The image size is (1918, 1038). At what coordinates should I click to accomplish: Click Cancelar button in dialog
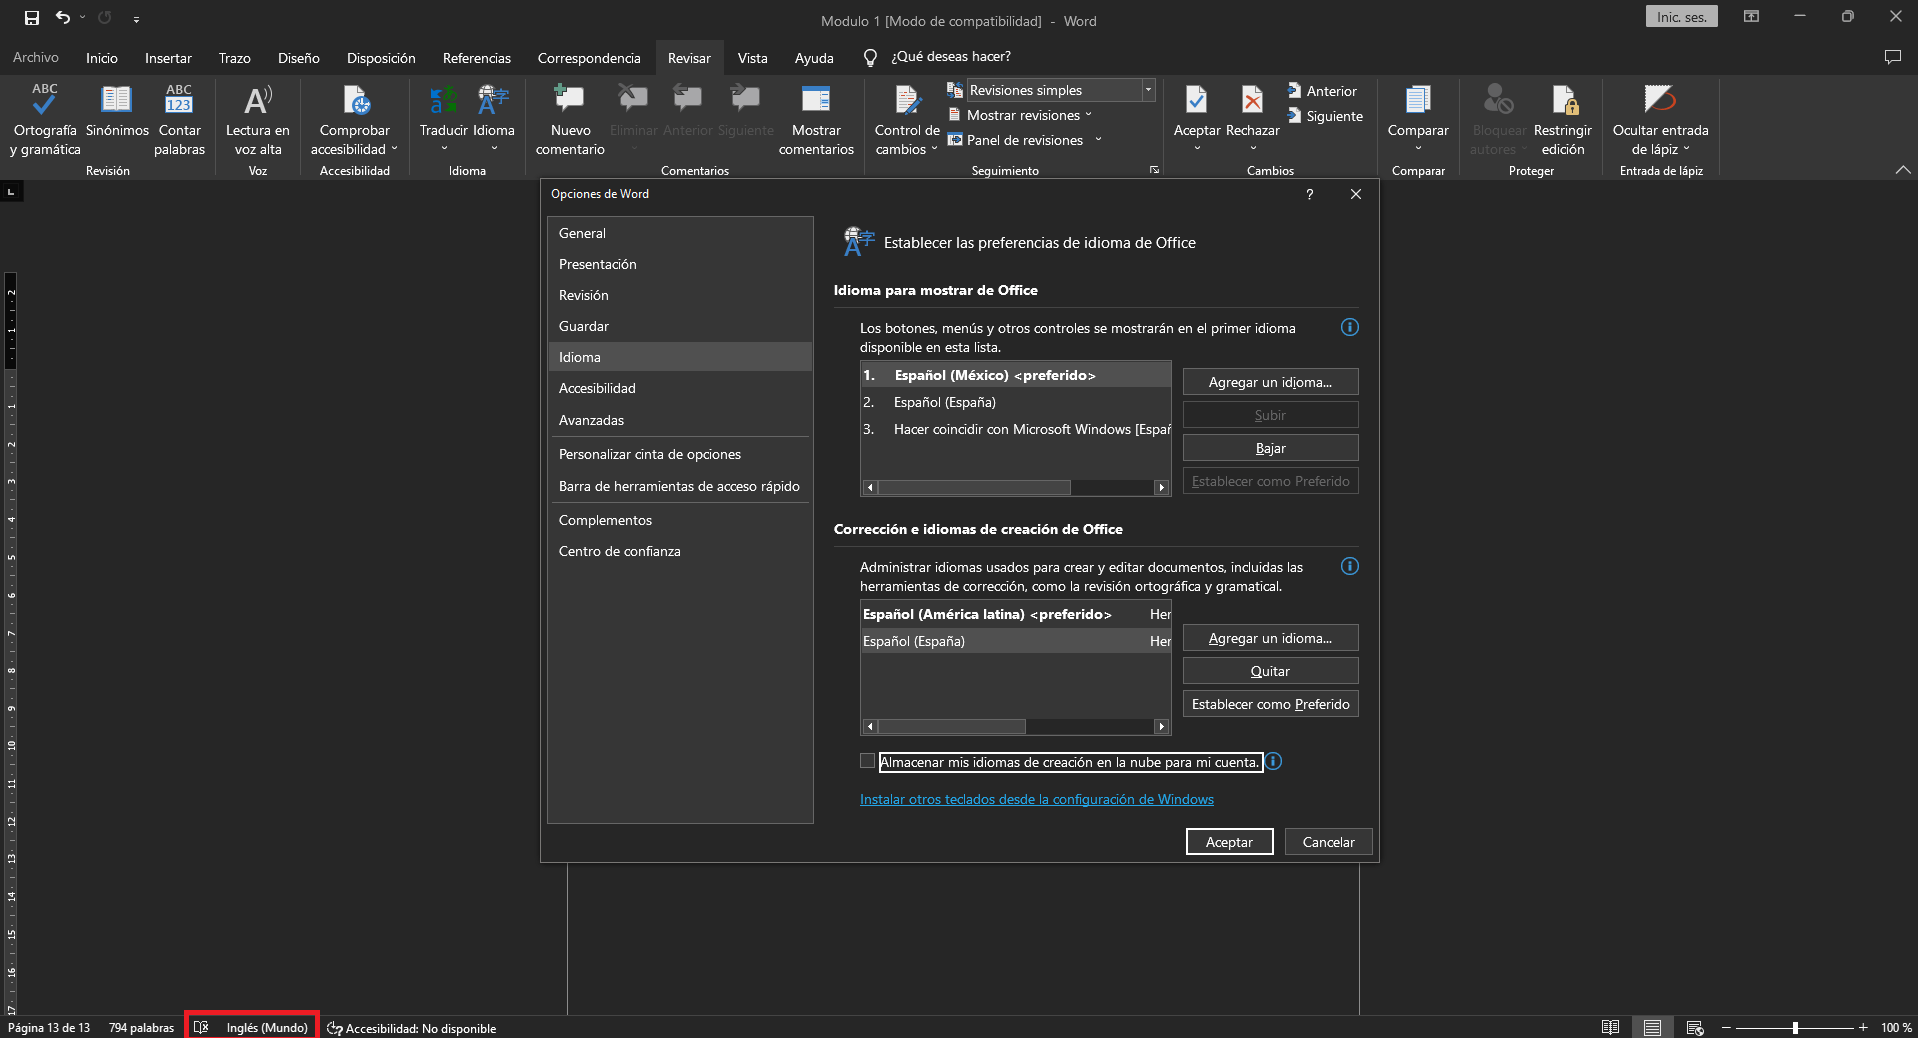tap(1328, 842)
